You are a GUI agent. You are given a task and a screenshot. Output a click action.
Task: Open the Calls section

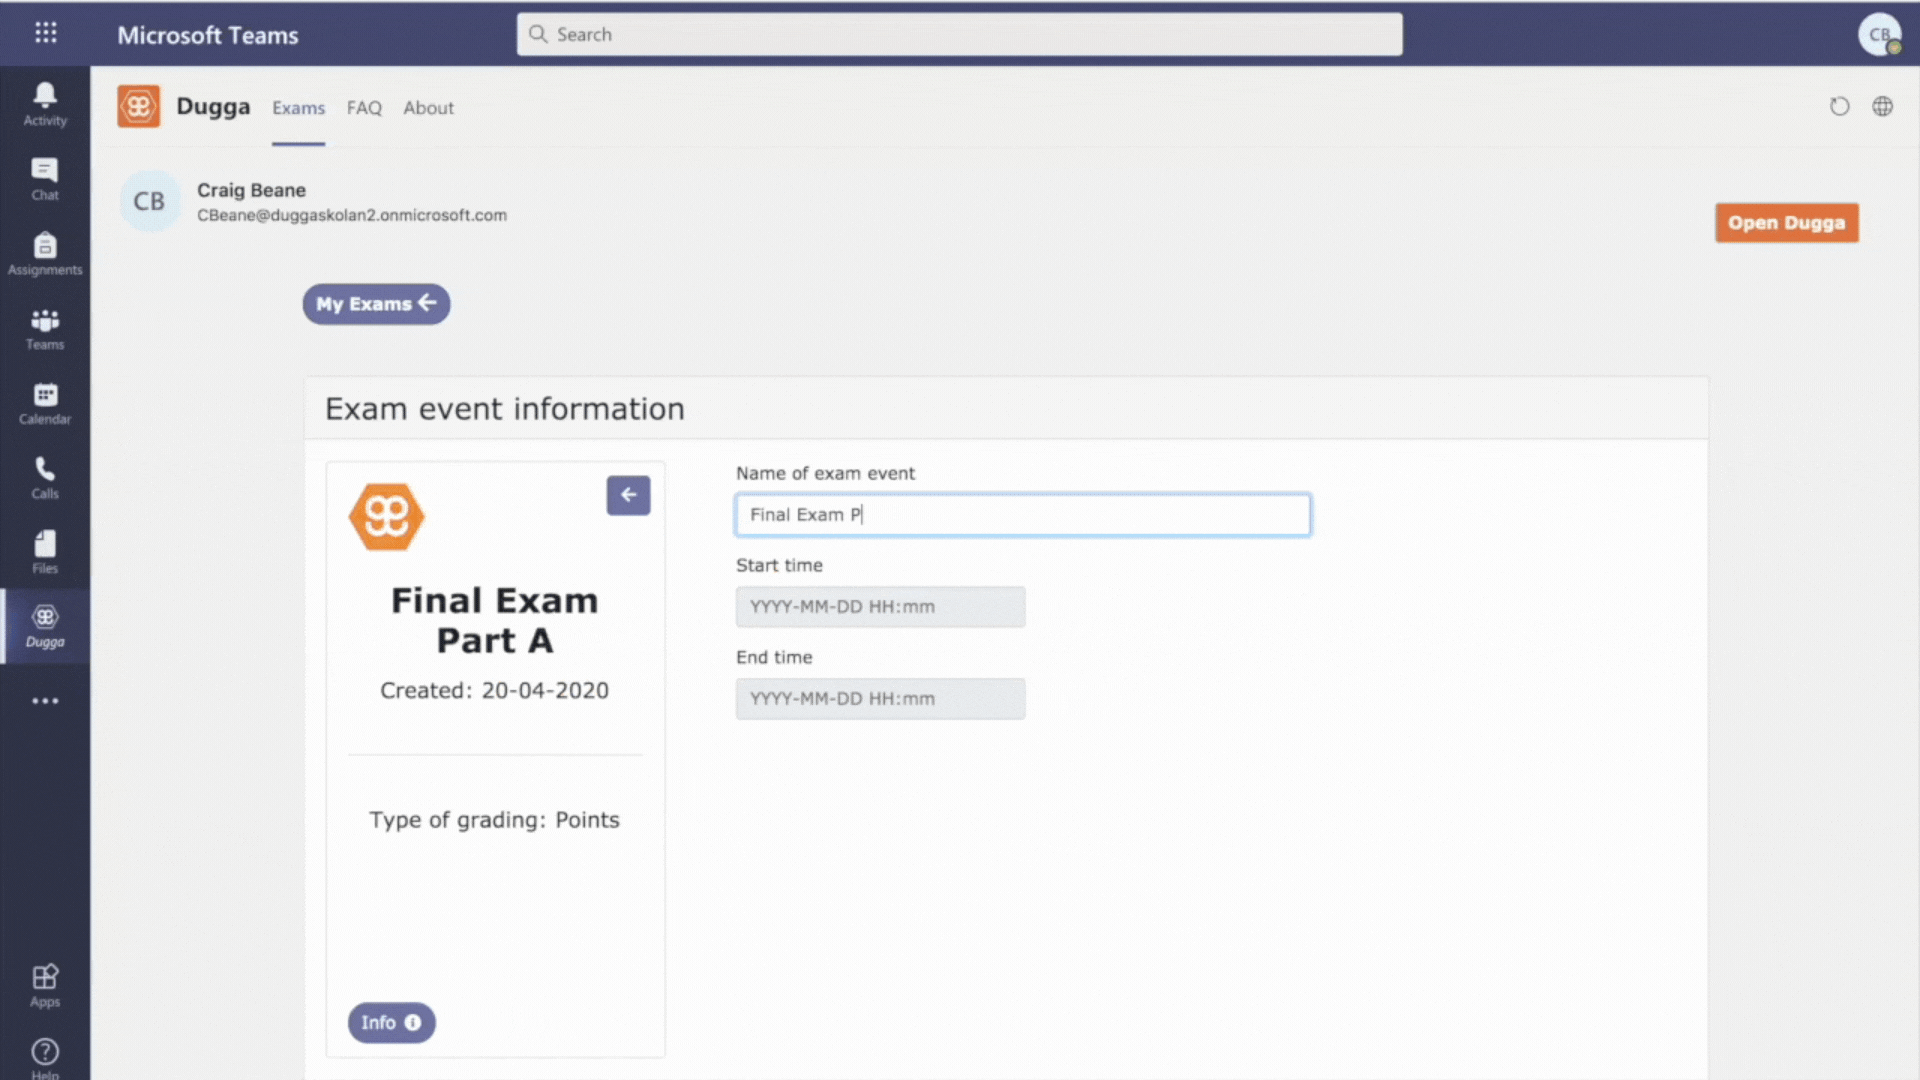pos(45,478)
